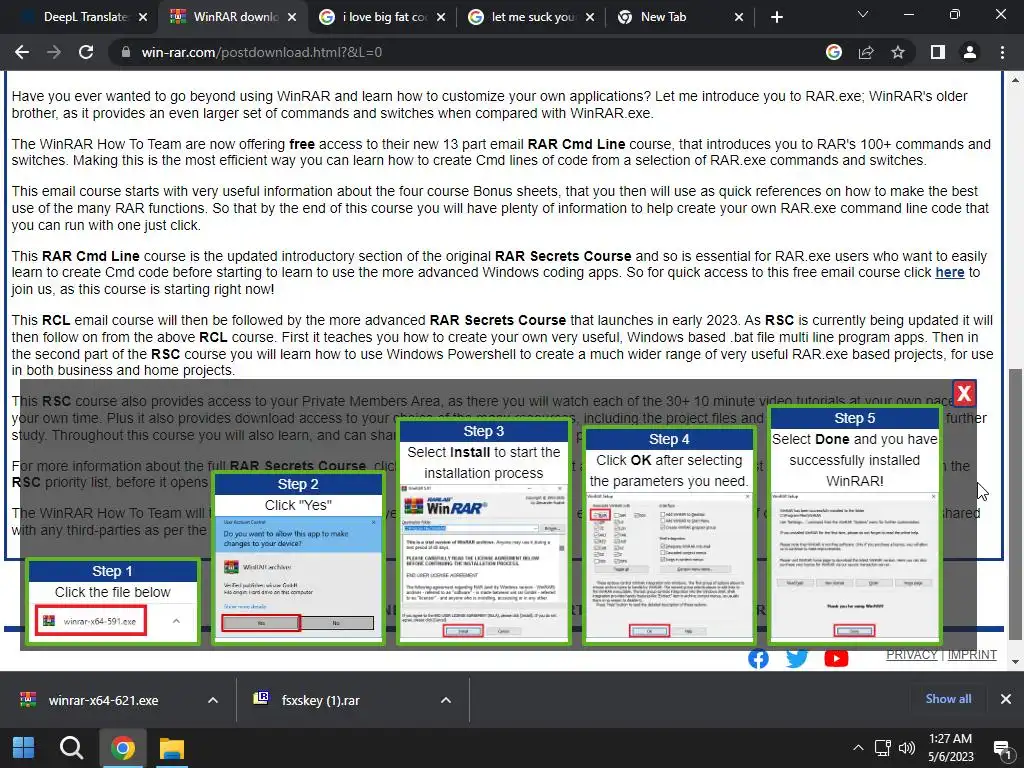This screenshot has height=768, width=1024.
Task: Open downloaded winrar-x64-621.exe
Action: pyautogui.click(x=103, y=700)
